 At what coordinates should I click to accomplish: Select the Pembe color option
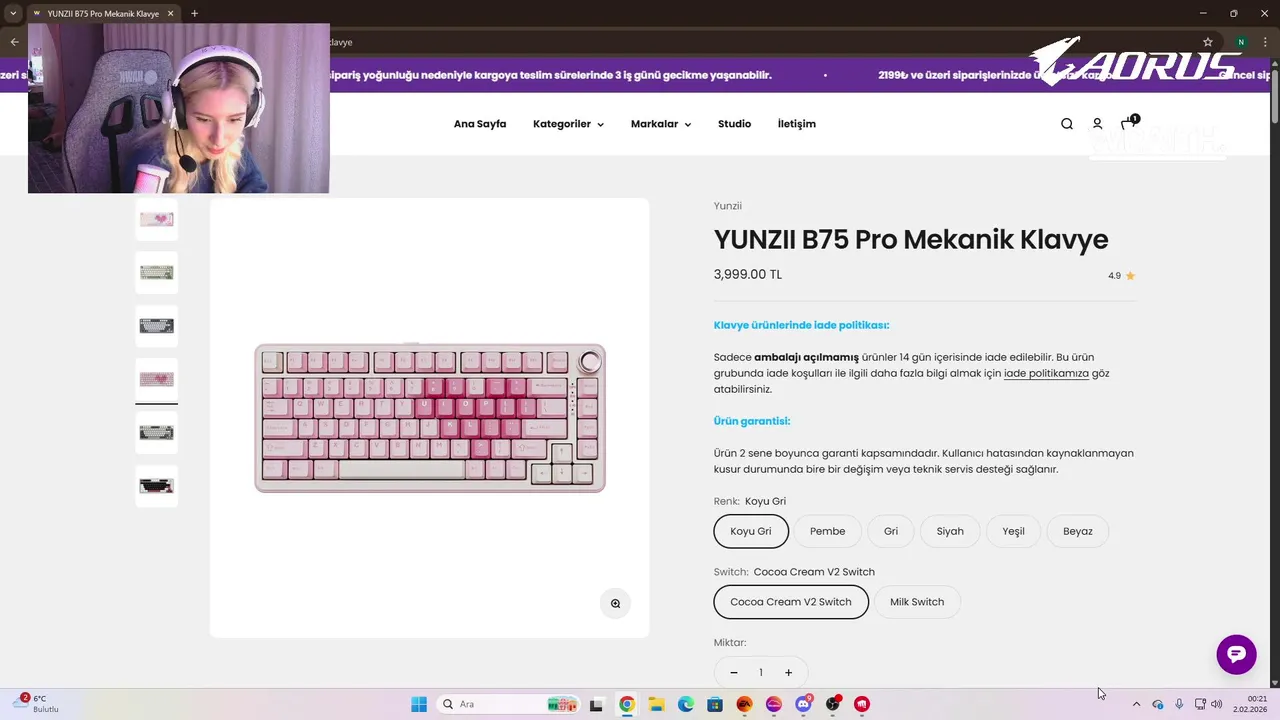point(827,531)
